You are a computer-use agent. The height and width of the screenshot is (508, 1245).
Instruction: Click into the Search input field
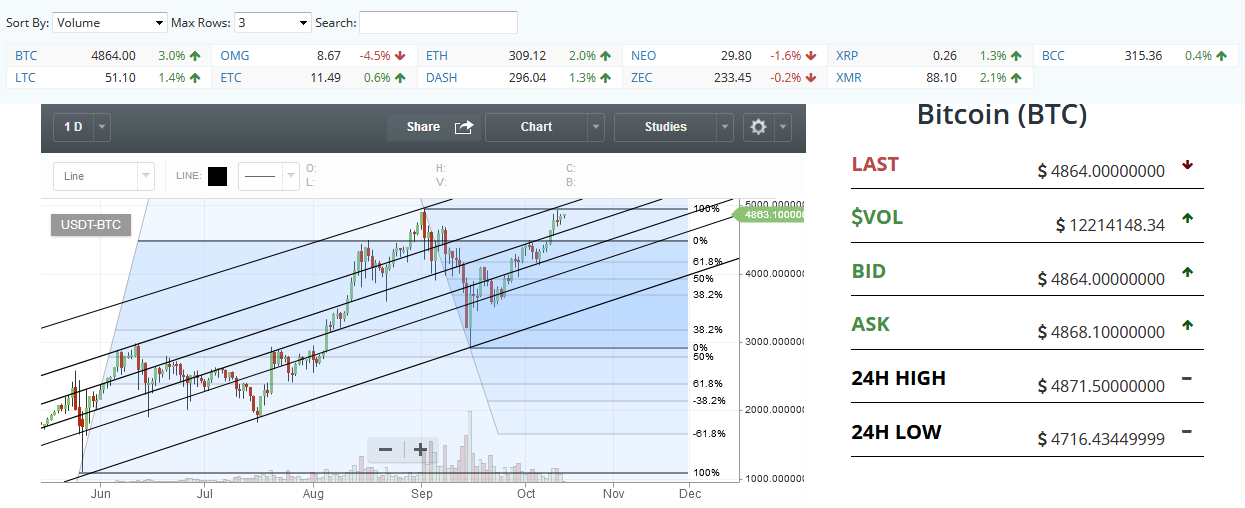(438, 22)
